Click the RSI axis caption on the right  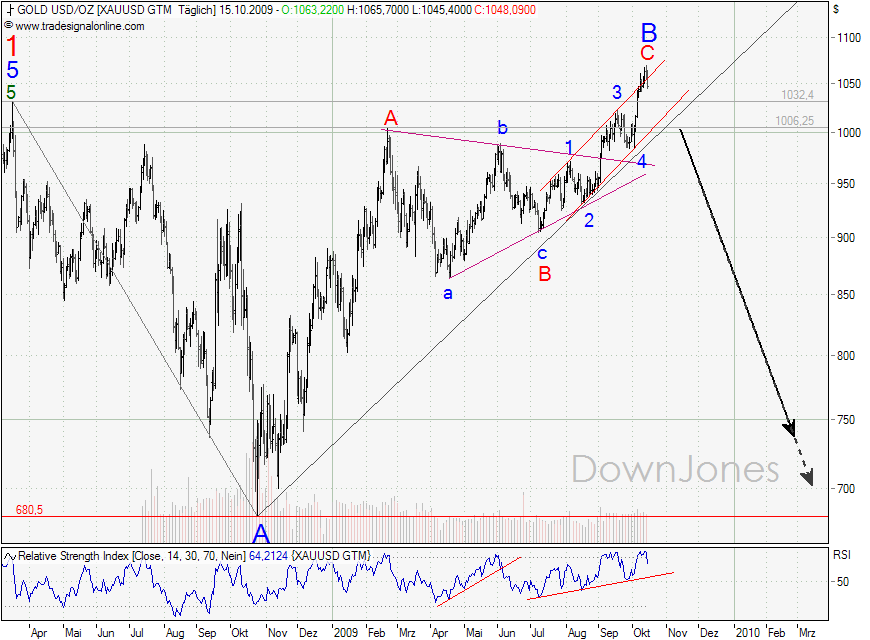tap(842, 555)
